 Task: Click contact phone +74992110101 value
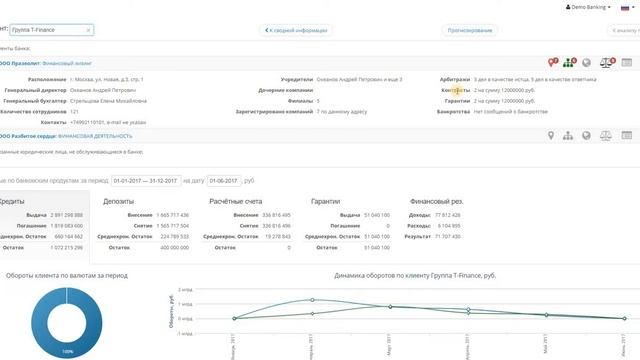87,122
